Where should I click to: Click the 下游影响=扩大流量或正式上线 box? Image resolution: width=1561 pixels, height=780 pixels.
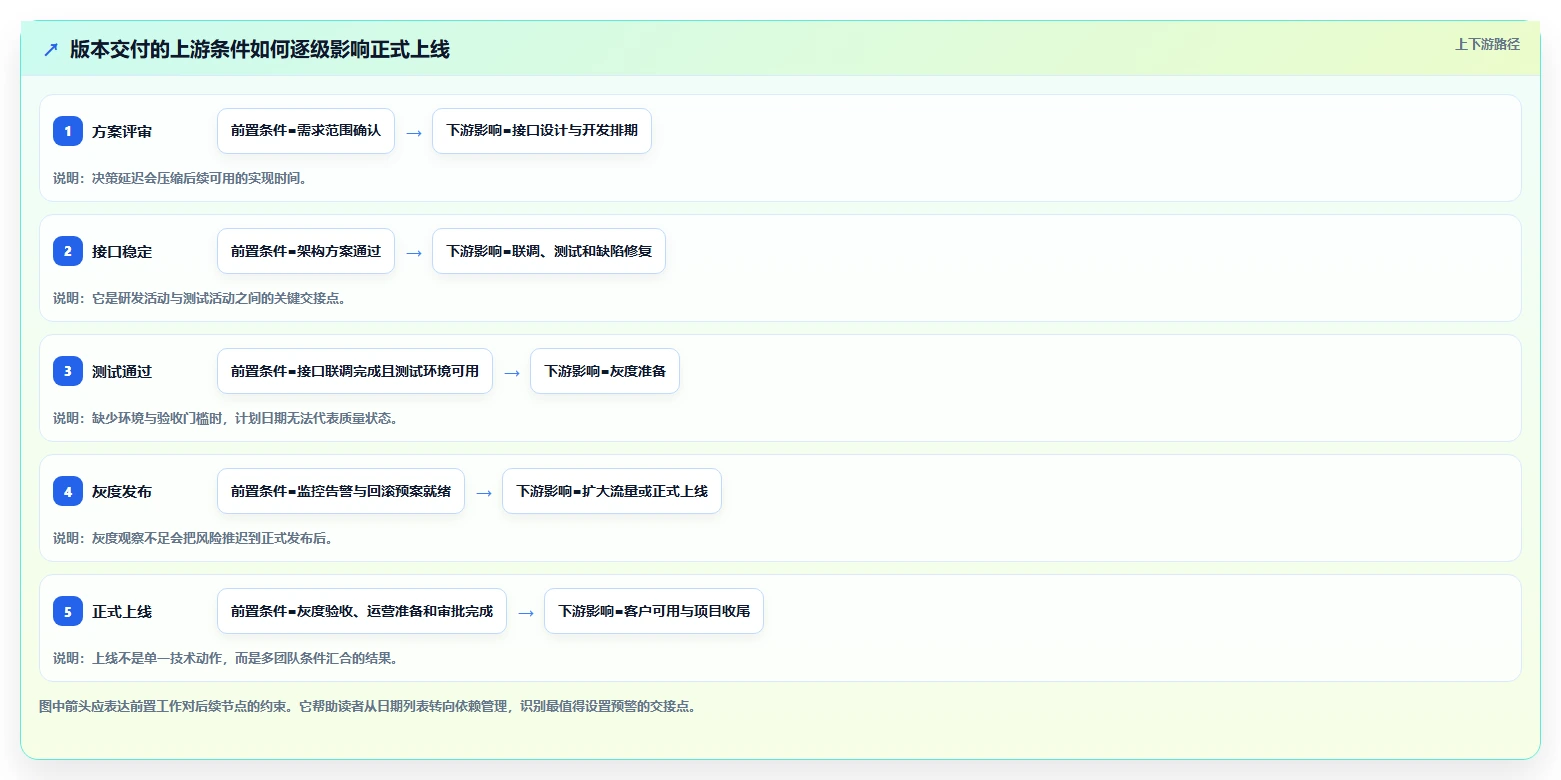612,491
